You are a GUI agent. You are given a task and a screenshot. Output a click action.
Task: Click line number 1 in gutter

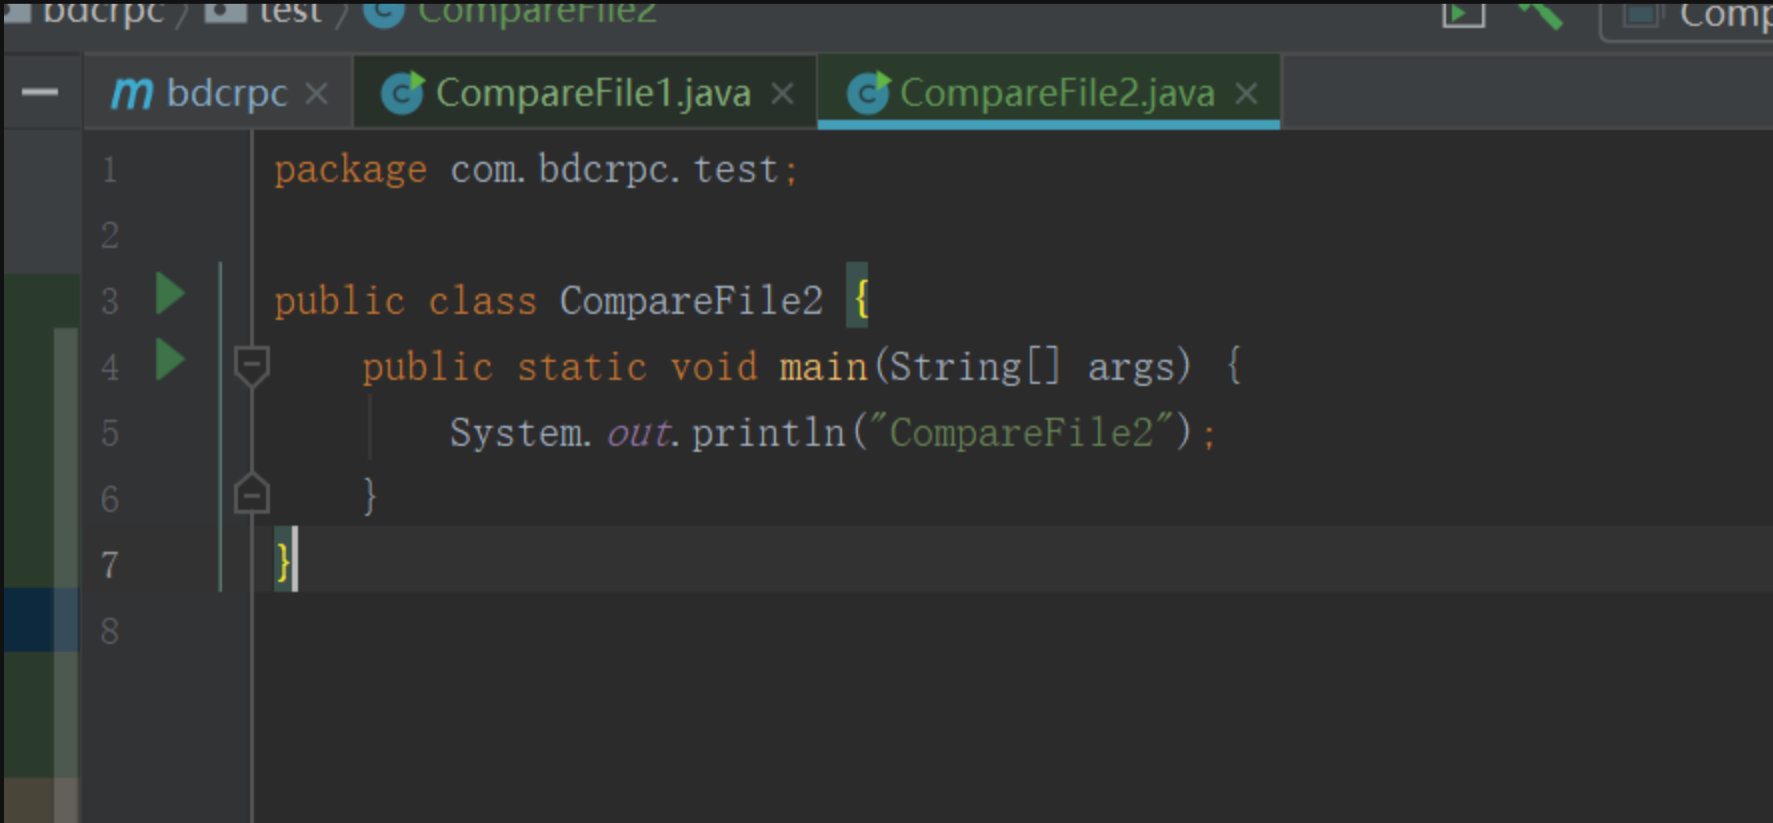(110, 170)
